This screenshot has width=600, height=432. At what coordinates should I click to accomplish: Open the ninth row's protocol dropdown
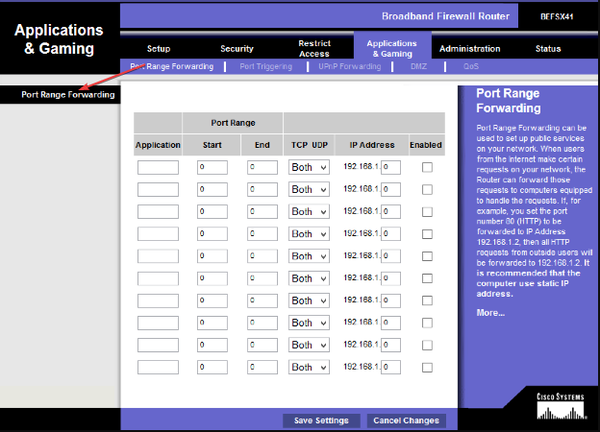pyautogui.click(x=309, y=345)
